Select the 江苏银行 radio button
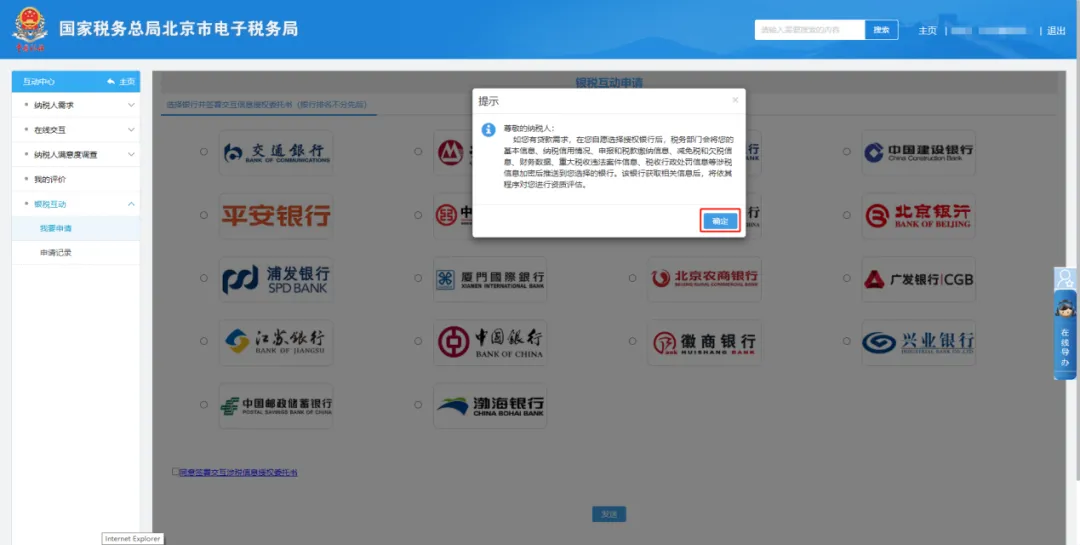1080x545 pixels. [x=204, y=341]
